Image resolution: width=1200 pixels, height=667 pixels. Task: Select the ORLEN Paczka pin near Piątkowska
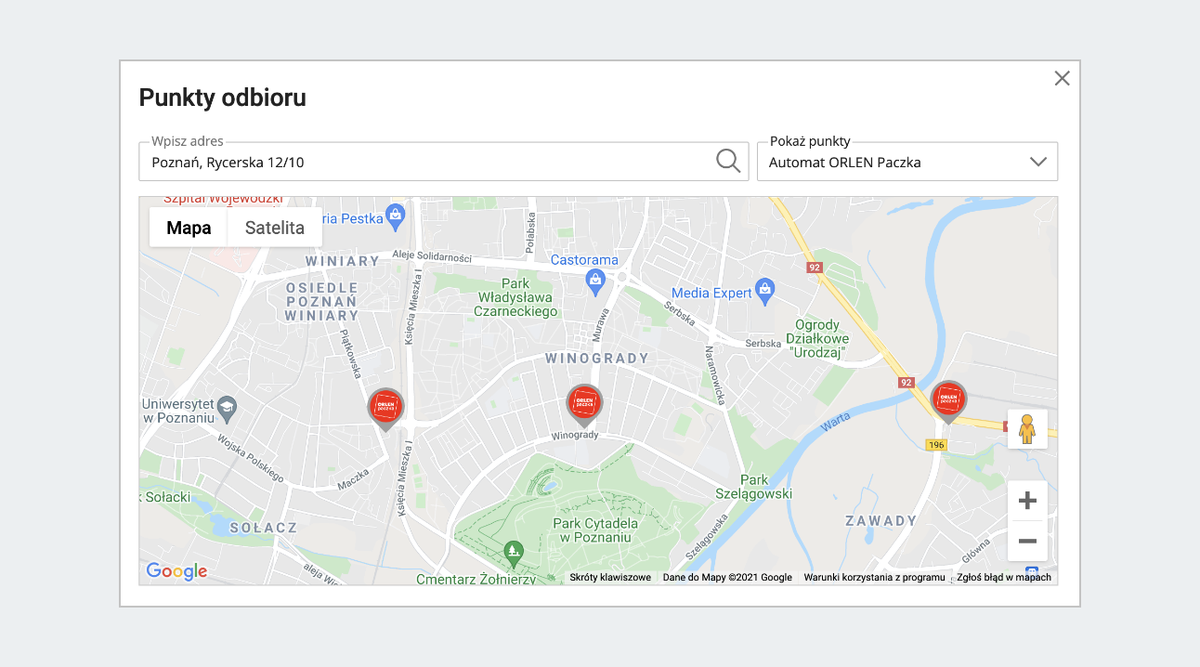pos(386,409)
